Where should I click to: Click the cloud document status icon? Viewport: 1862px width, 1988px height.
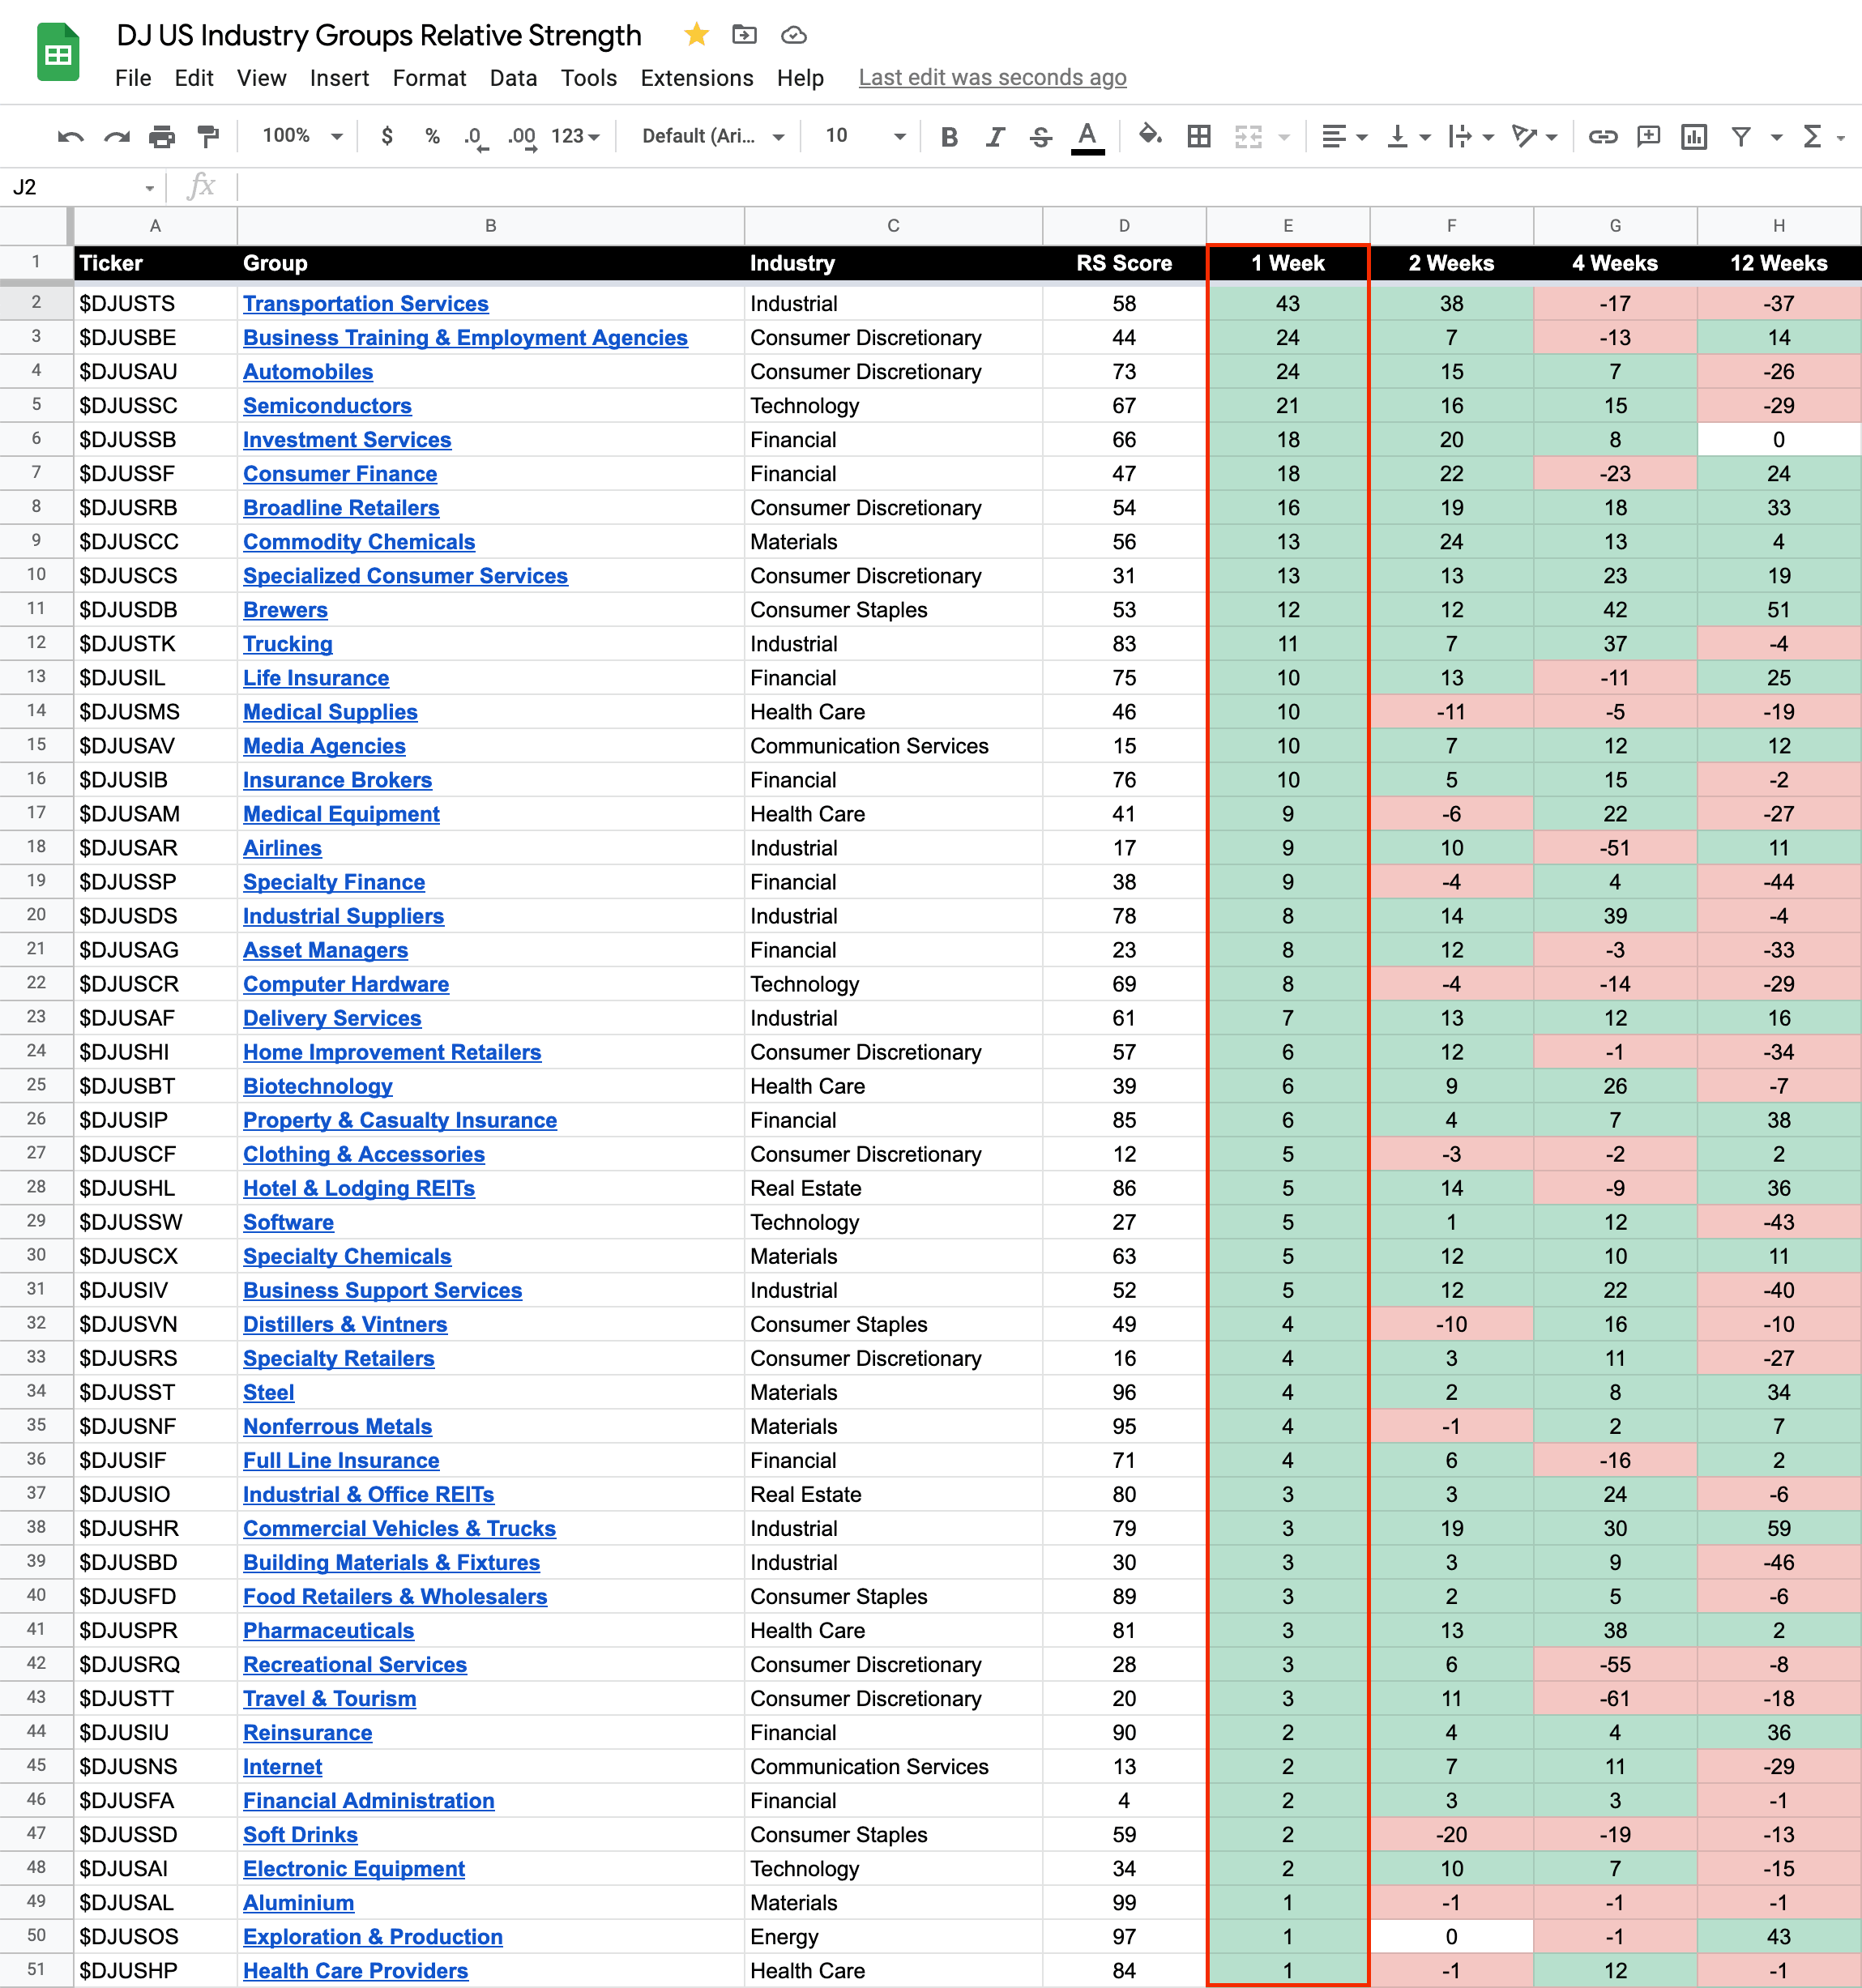794,35
